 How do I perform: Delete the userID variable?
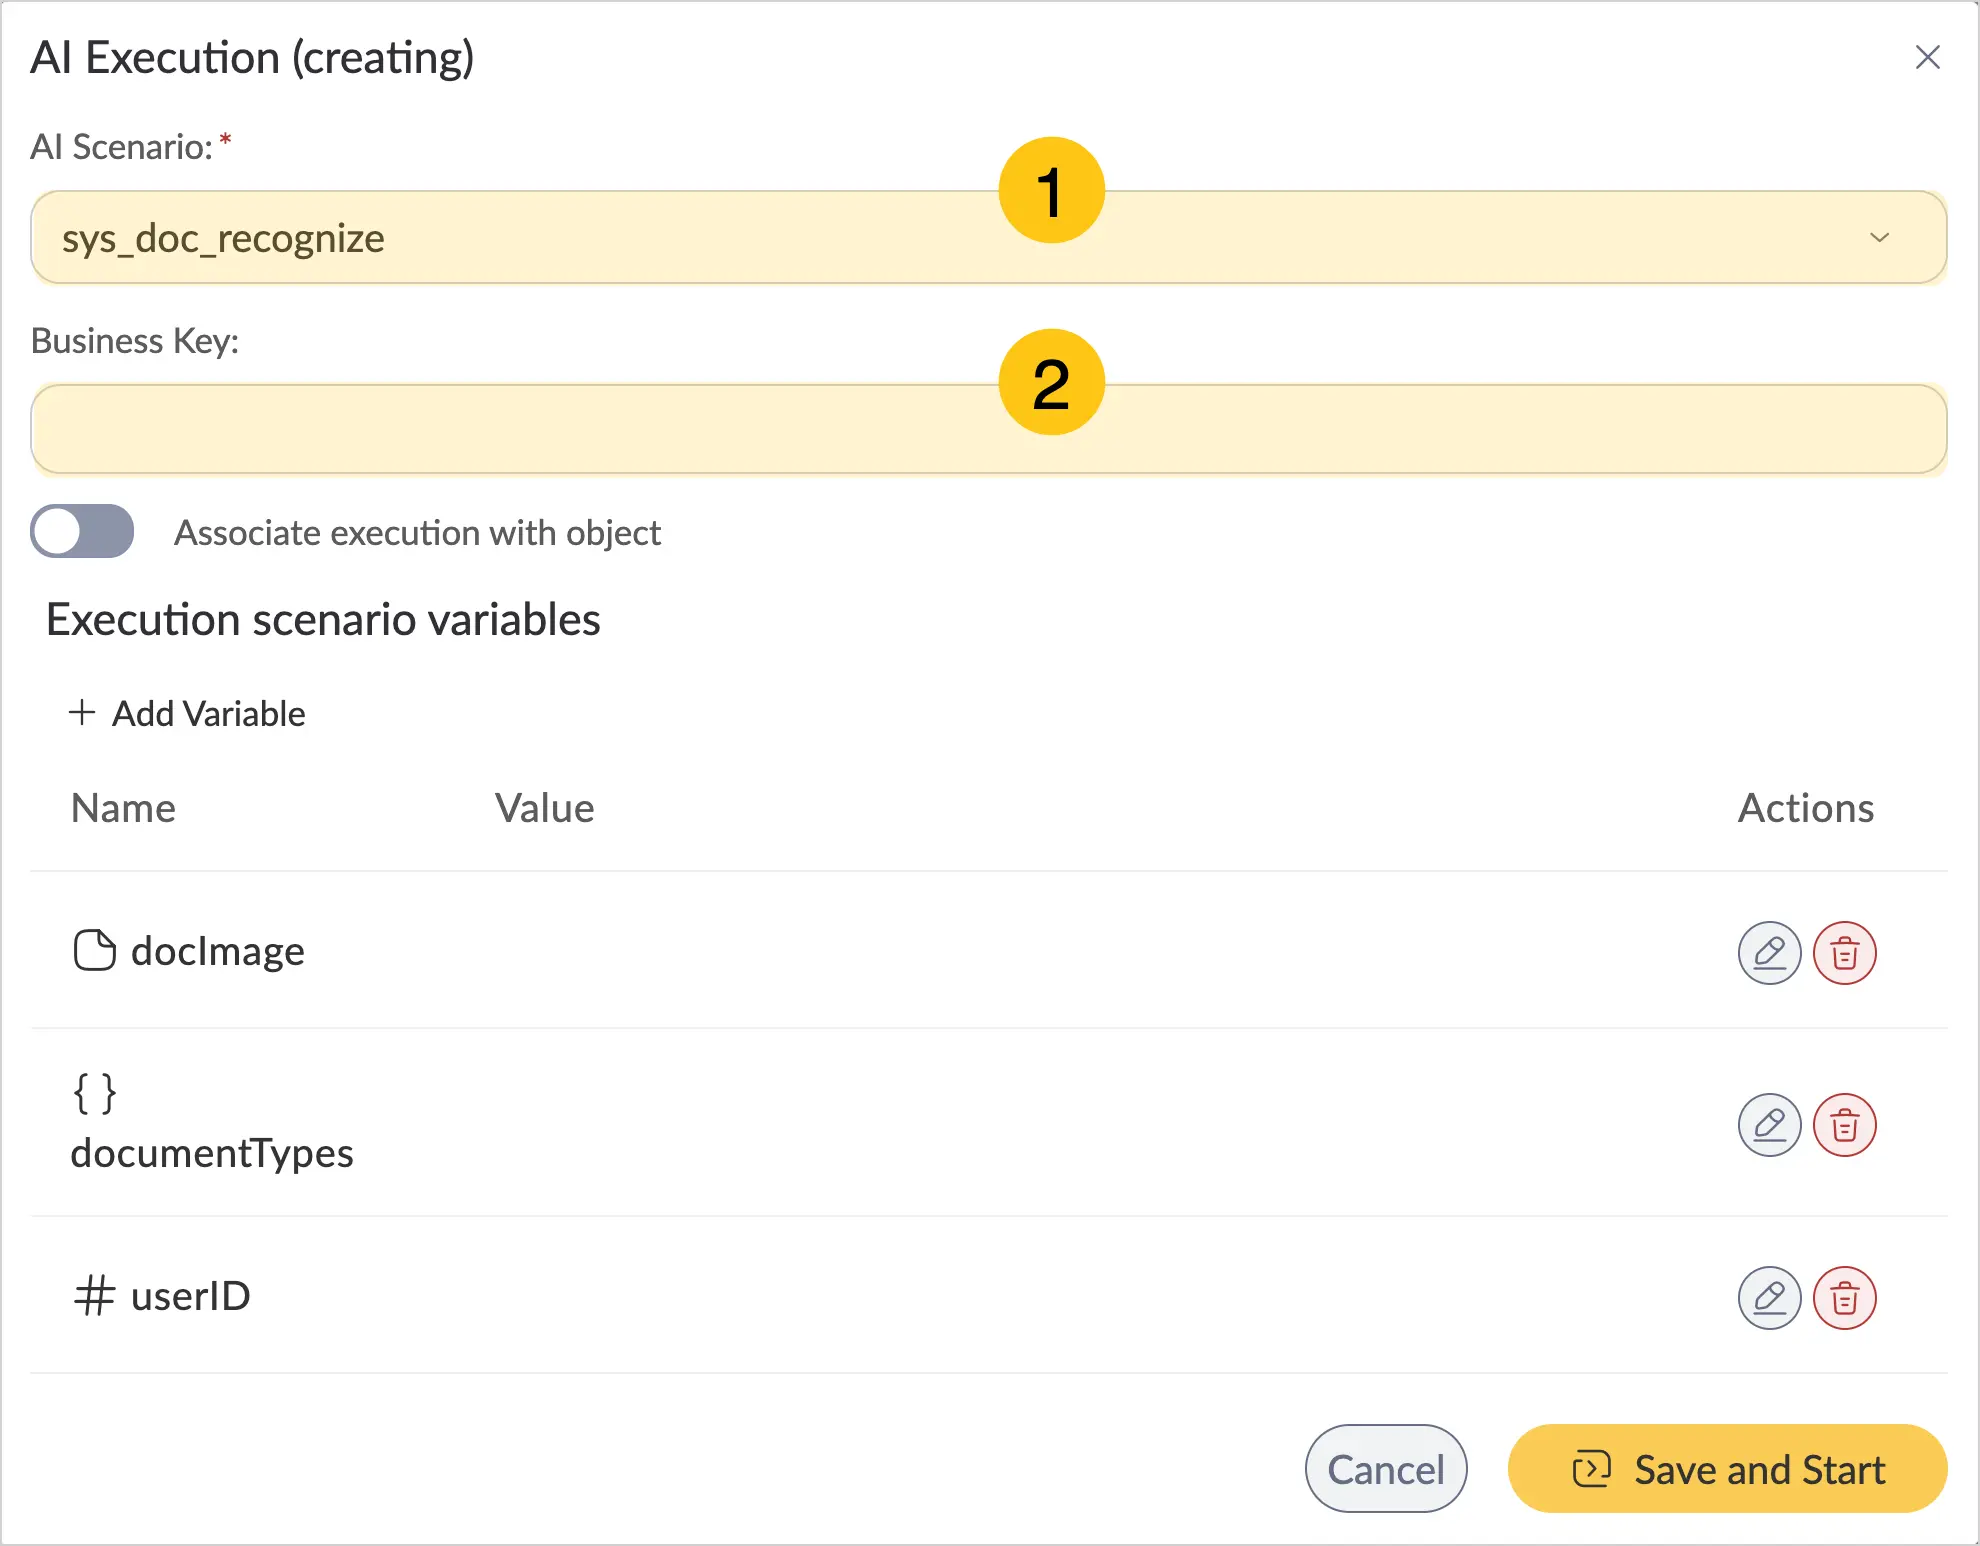1845,1298
